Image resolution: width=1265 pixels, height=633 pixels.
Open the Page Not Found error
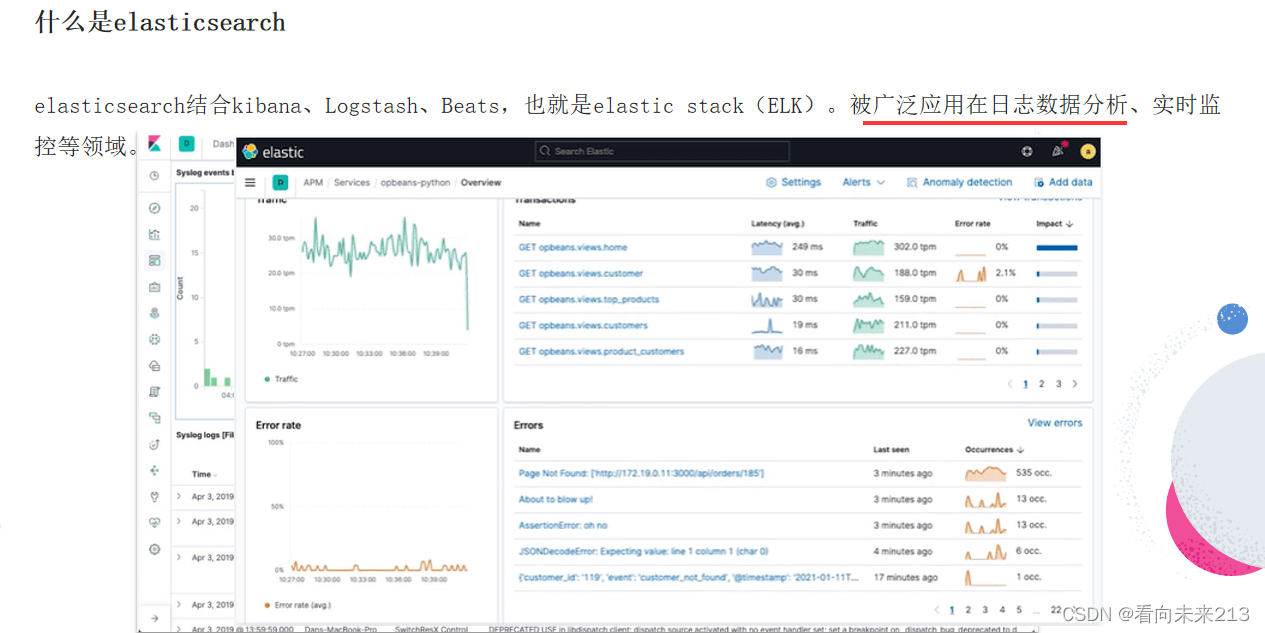coord(641,473)
